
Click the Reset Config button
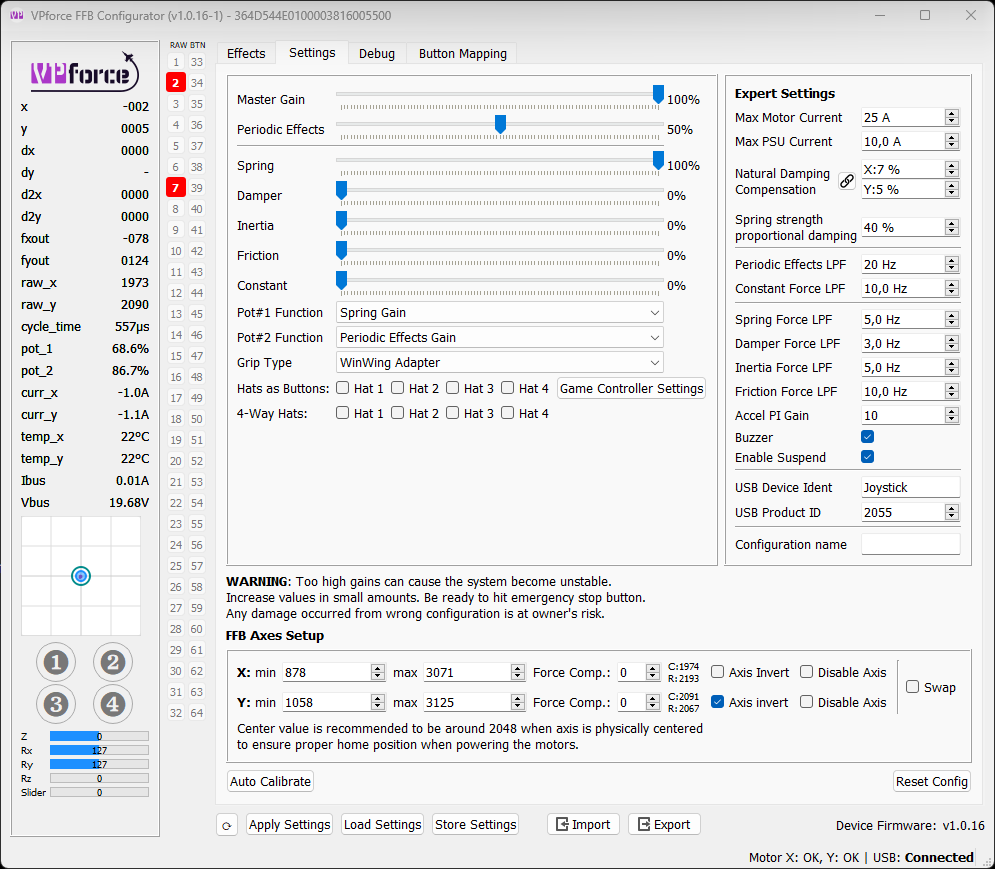(x=931, y=781)
